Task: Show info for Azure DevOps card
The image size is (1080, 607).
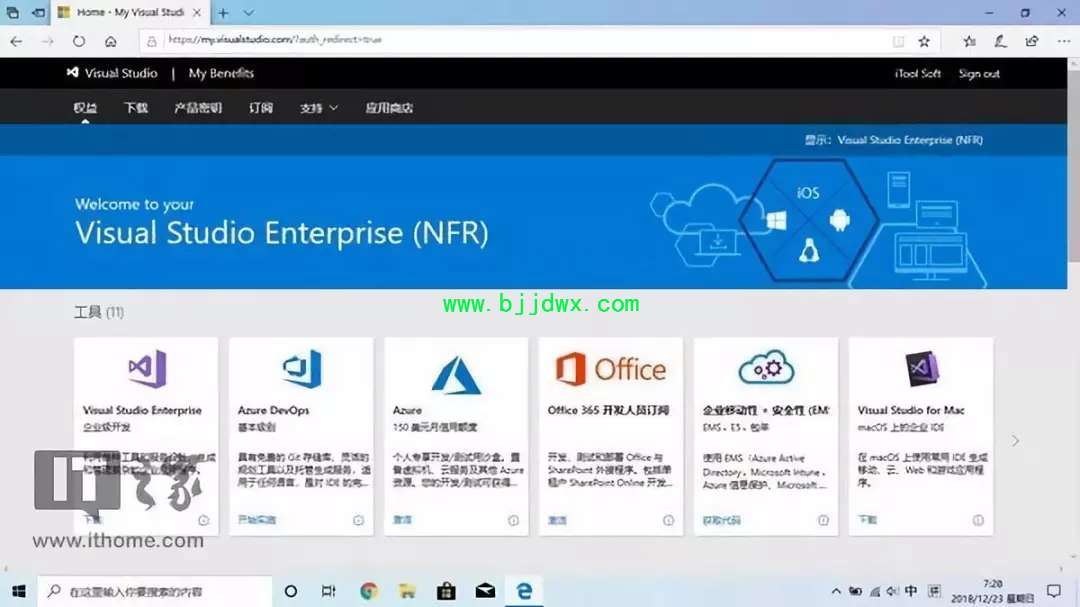Action: 358,521
